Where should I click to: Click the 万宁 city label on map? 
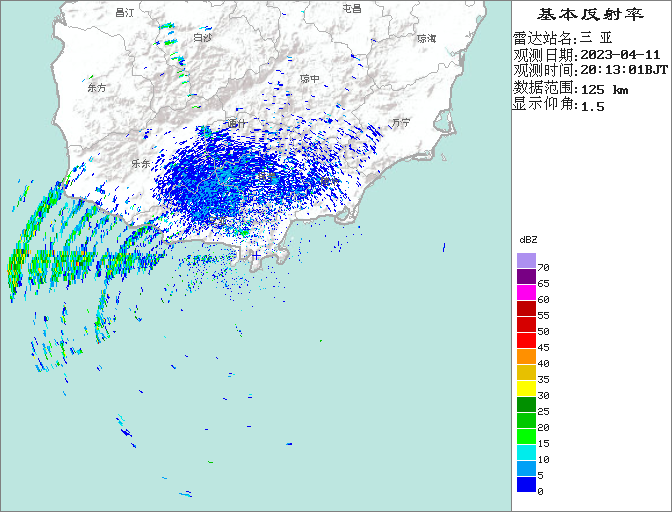401,123
